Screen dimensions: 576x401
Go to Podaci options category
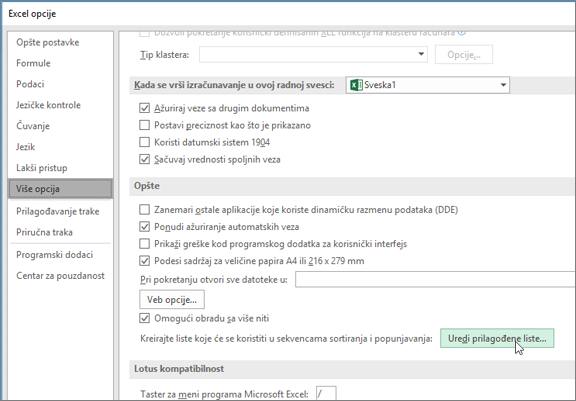tap(30, 84)
